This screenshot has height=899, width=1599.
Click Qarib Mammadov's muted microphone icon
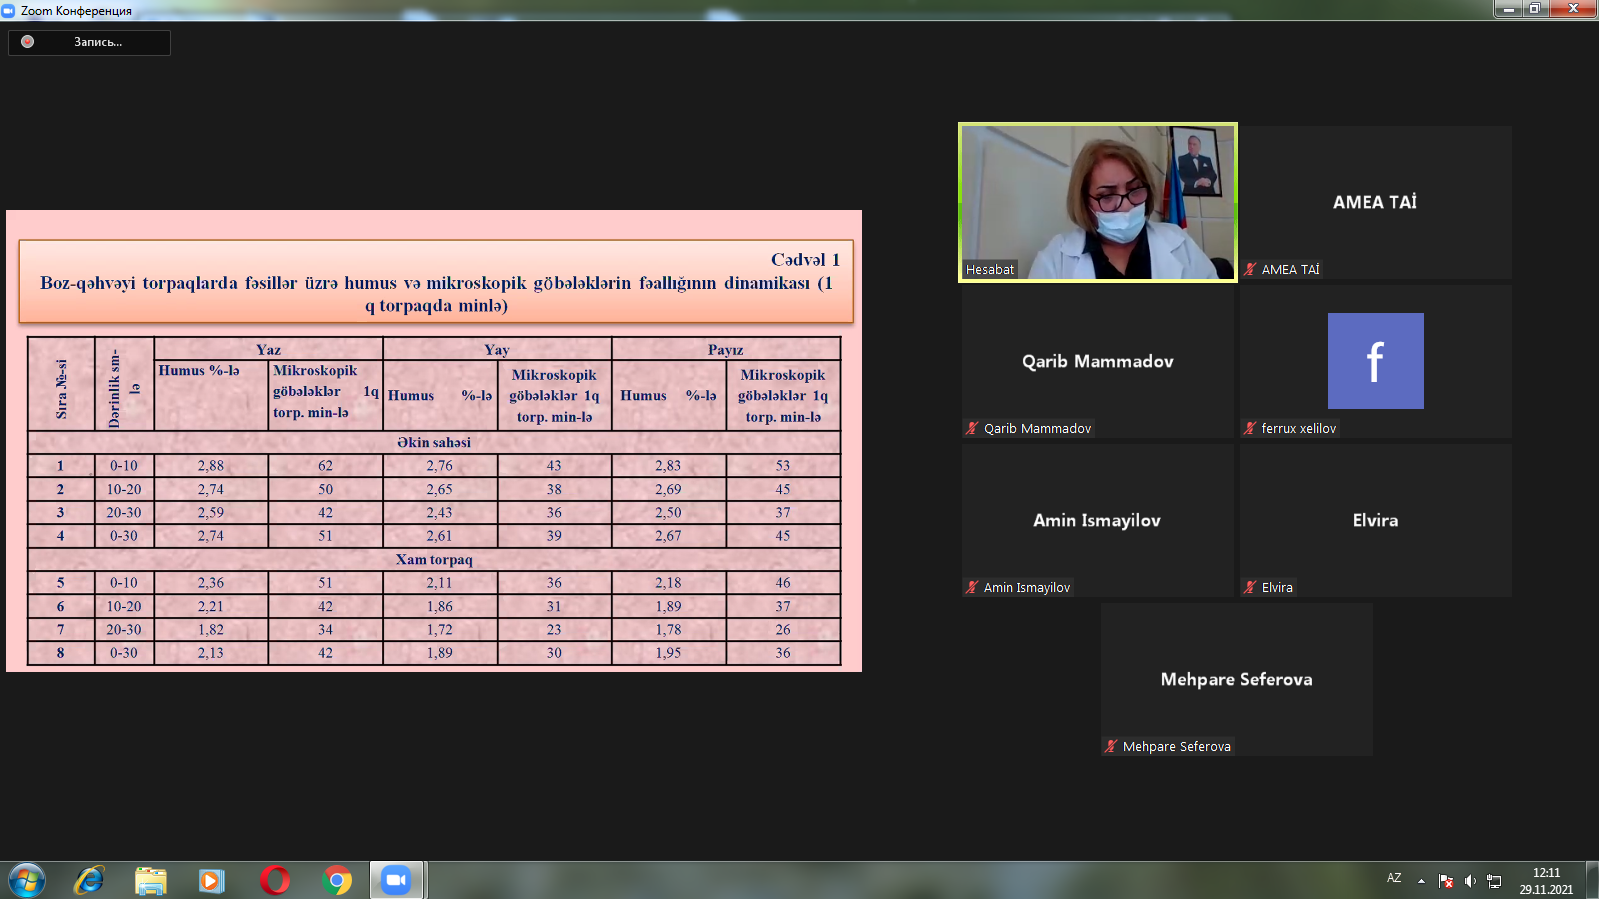coord(972,428)
